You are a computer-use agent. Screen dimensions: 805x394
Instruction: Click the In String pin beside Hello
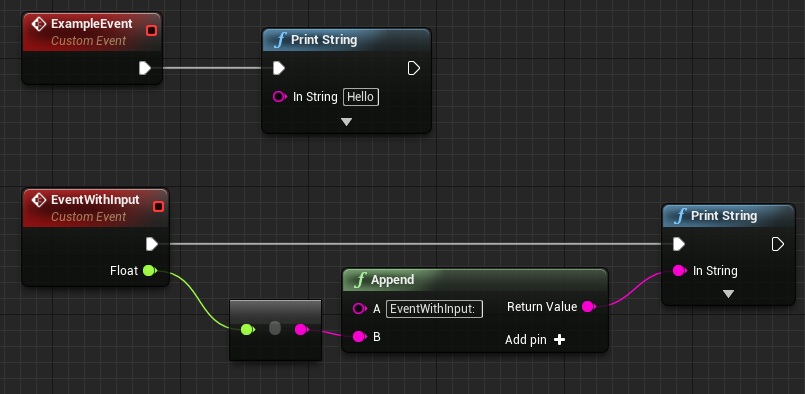[280, 97]
